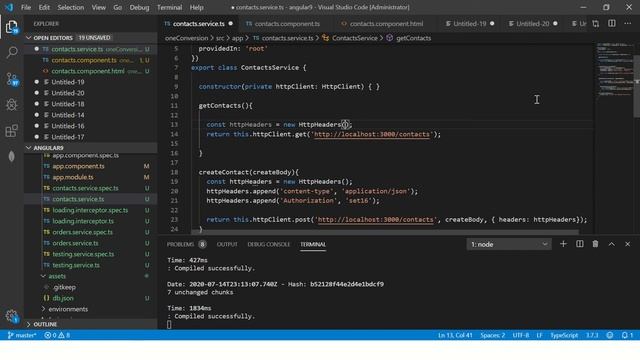Image resolution: width=640 pixels, height=360 pixels.
Task: Open the feedback smiley in status bar
Action: tap(610, 335)
